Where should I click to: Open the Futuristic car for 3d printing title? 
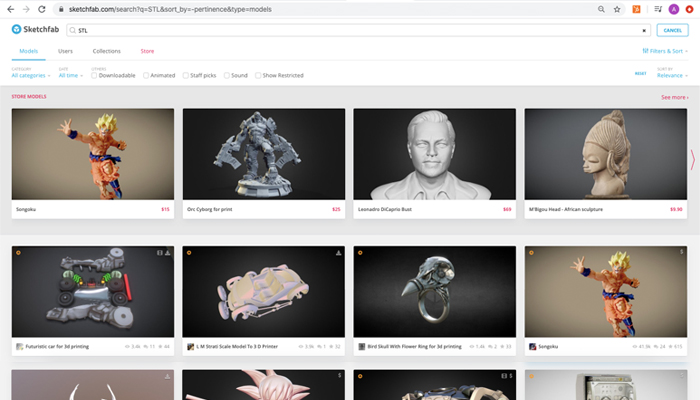[57, 346]
